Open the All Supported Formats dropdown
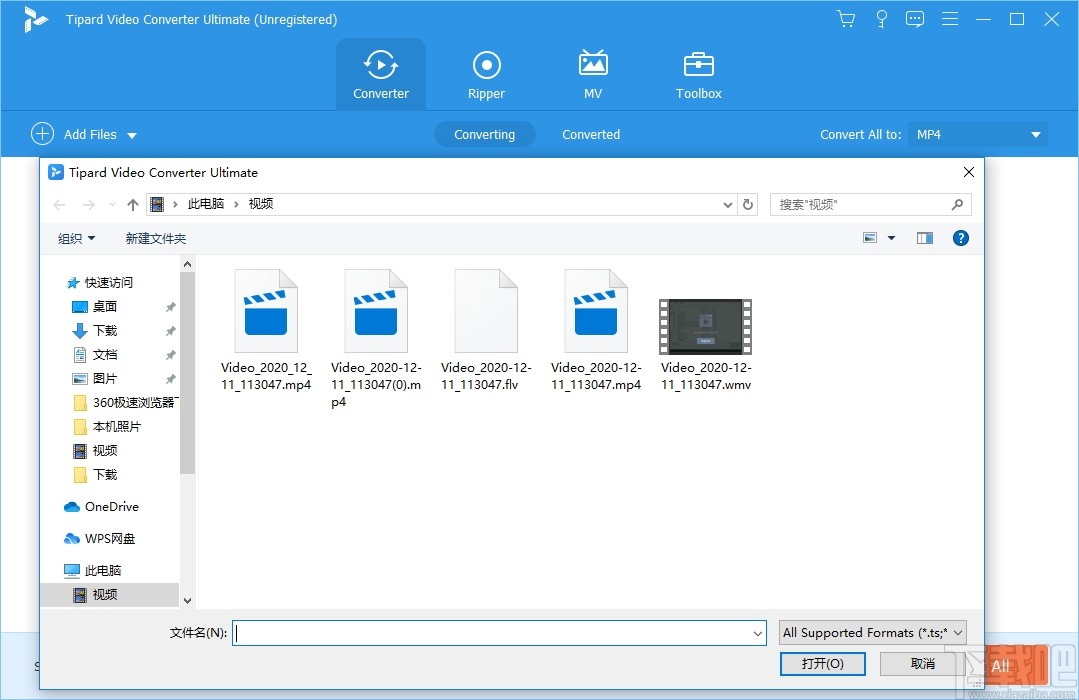 [871, 632]
